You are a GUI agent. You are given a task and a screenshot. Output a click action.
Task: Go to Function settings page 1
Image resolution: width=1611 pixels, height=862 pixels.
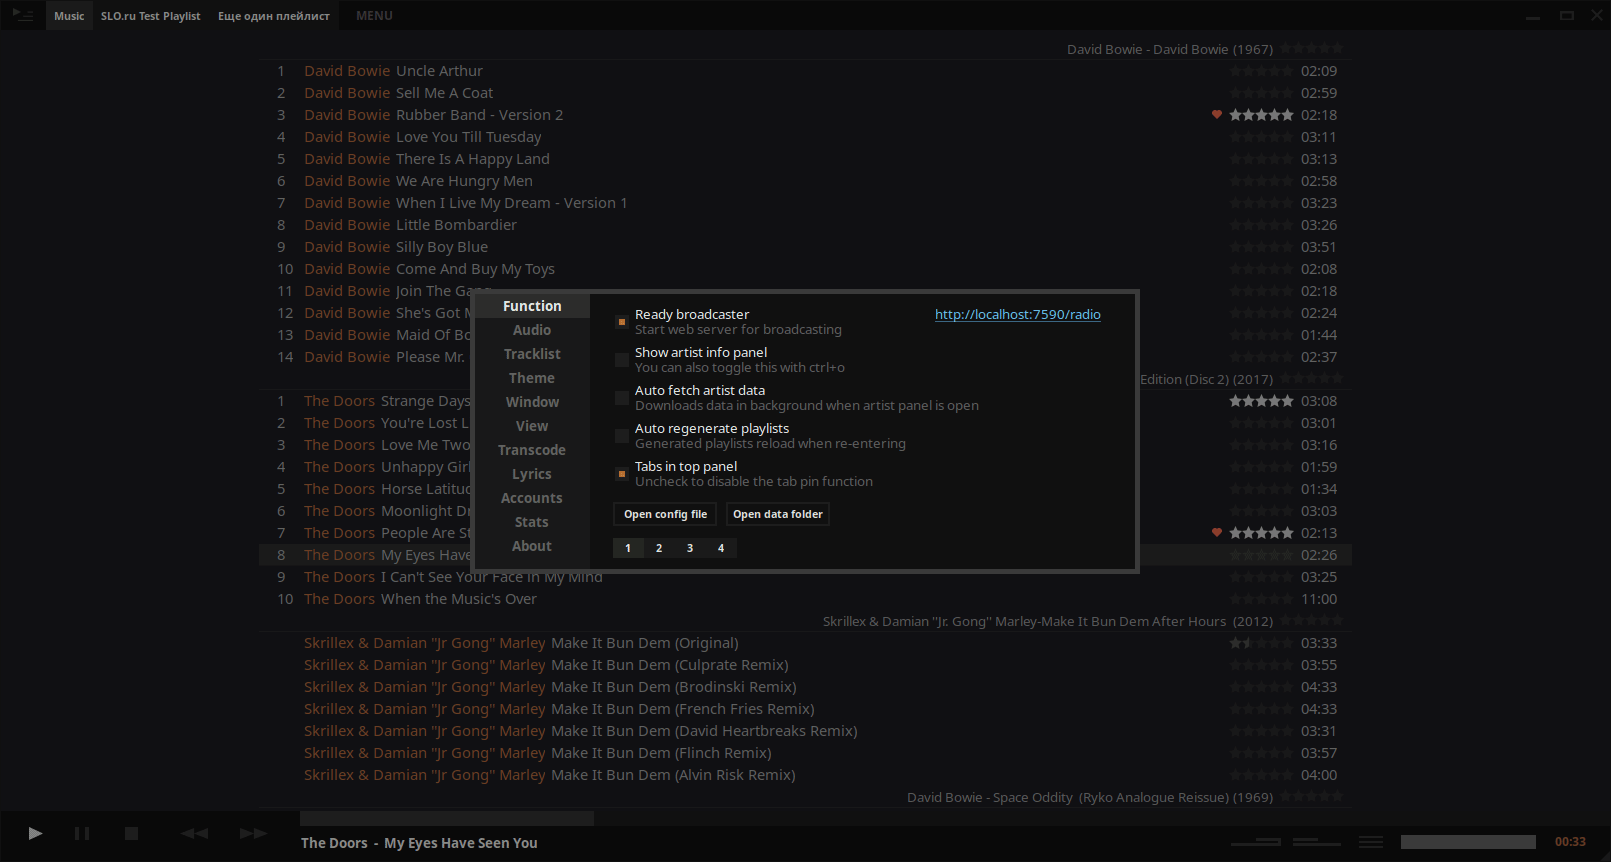pyautogui.click(x=628, y=548)
